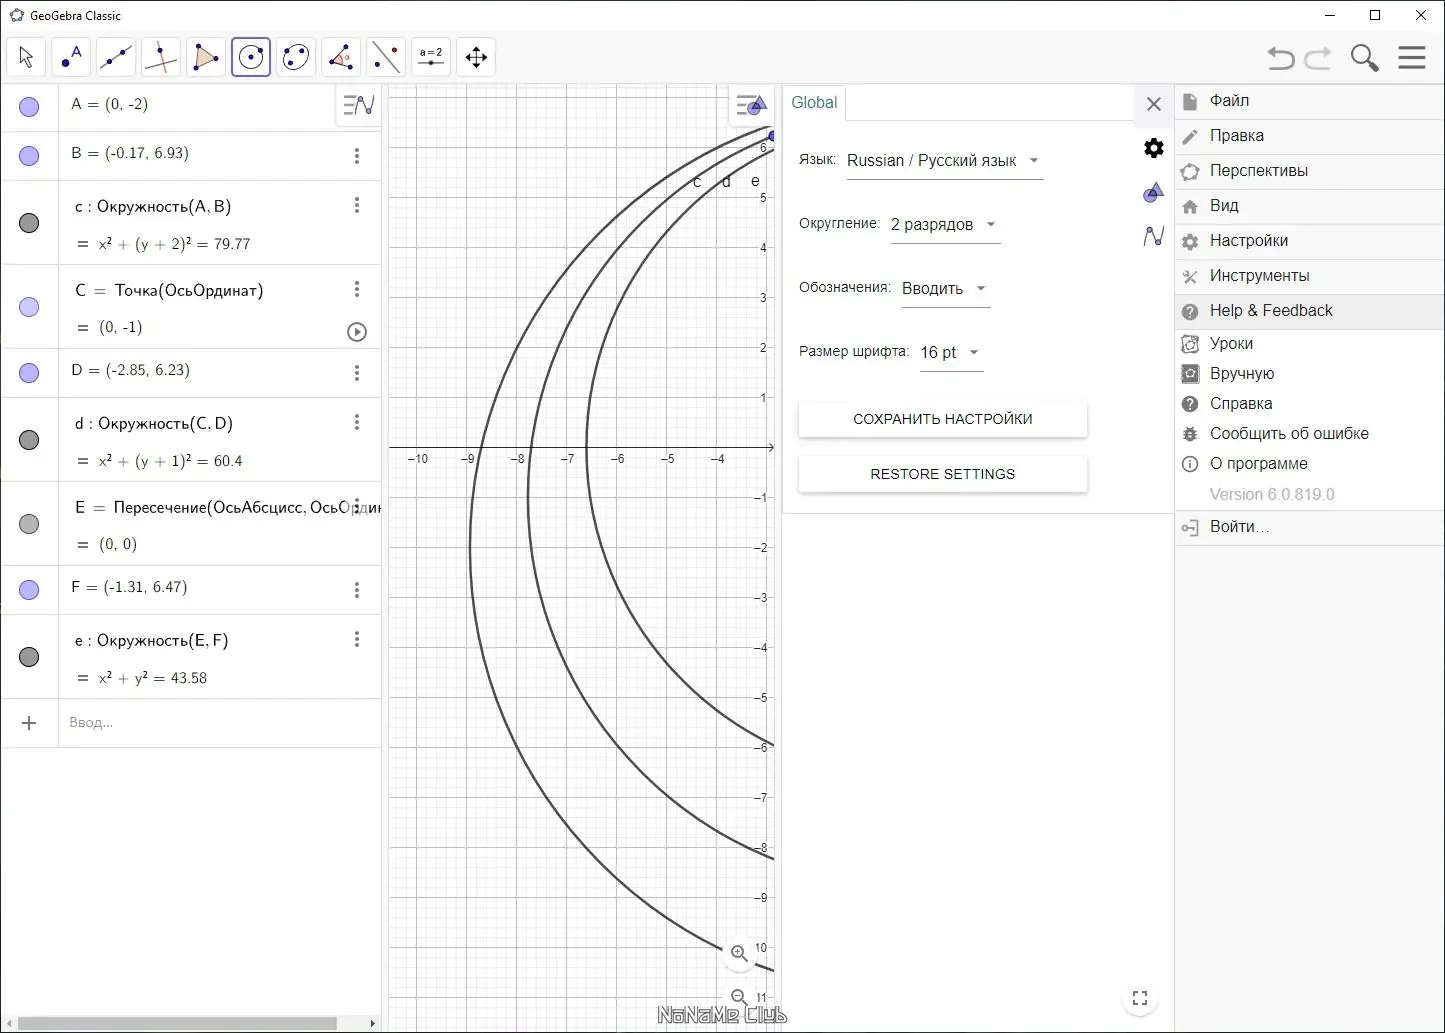Image resolution: width=1445 pixels, height=1033 pixels.
Task: Toggle visibility of point C
Action: 29,307
